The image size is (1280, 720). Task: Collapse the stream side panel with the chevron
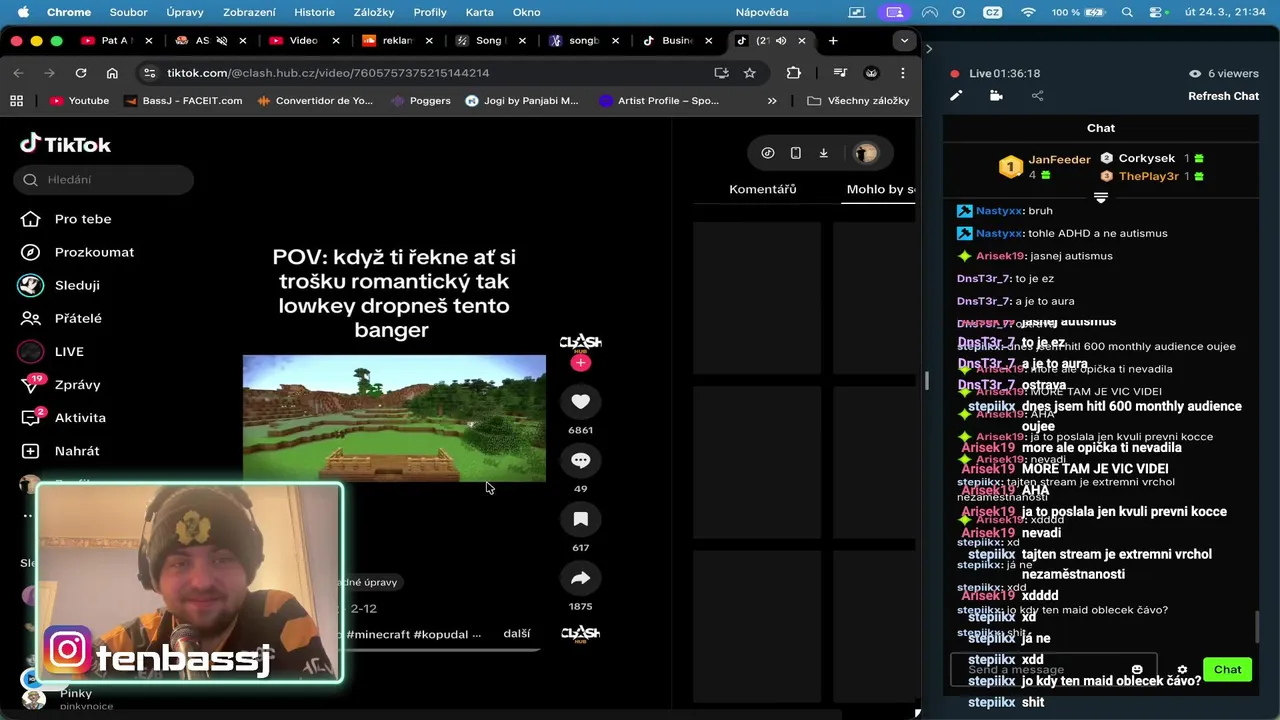pyautogui.click(x=929, y=48)
